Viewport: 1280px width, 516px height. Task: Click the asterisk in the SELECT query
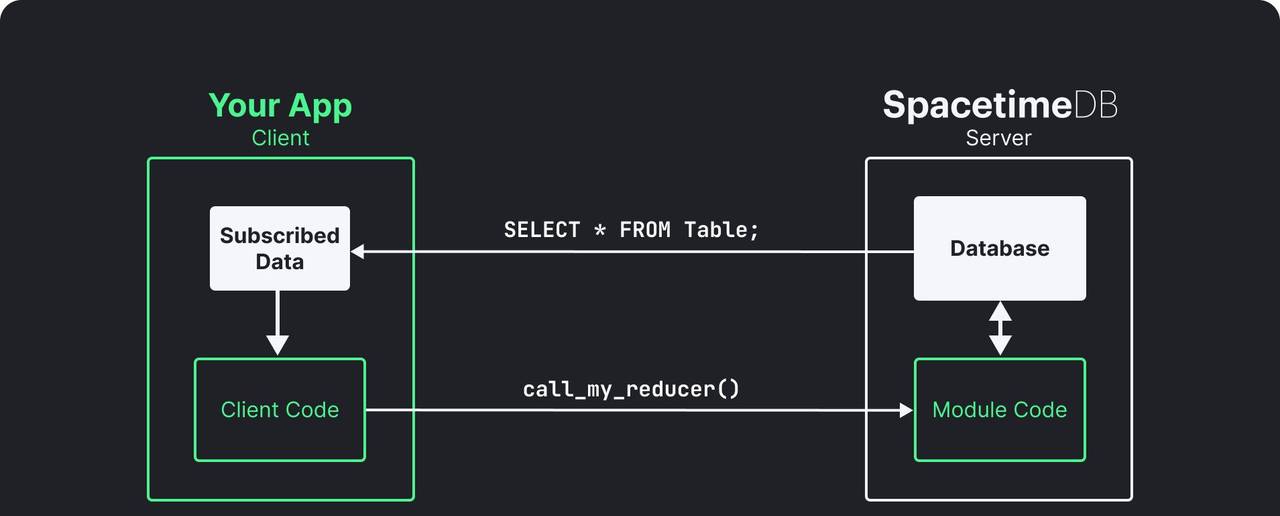600,230
